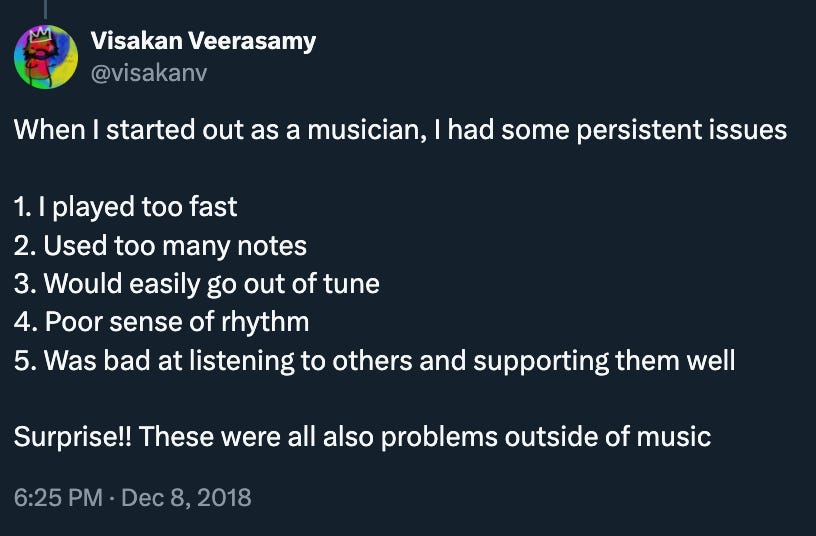
Task: Click the 6:25 PM timestamp
Action: 58,497
